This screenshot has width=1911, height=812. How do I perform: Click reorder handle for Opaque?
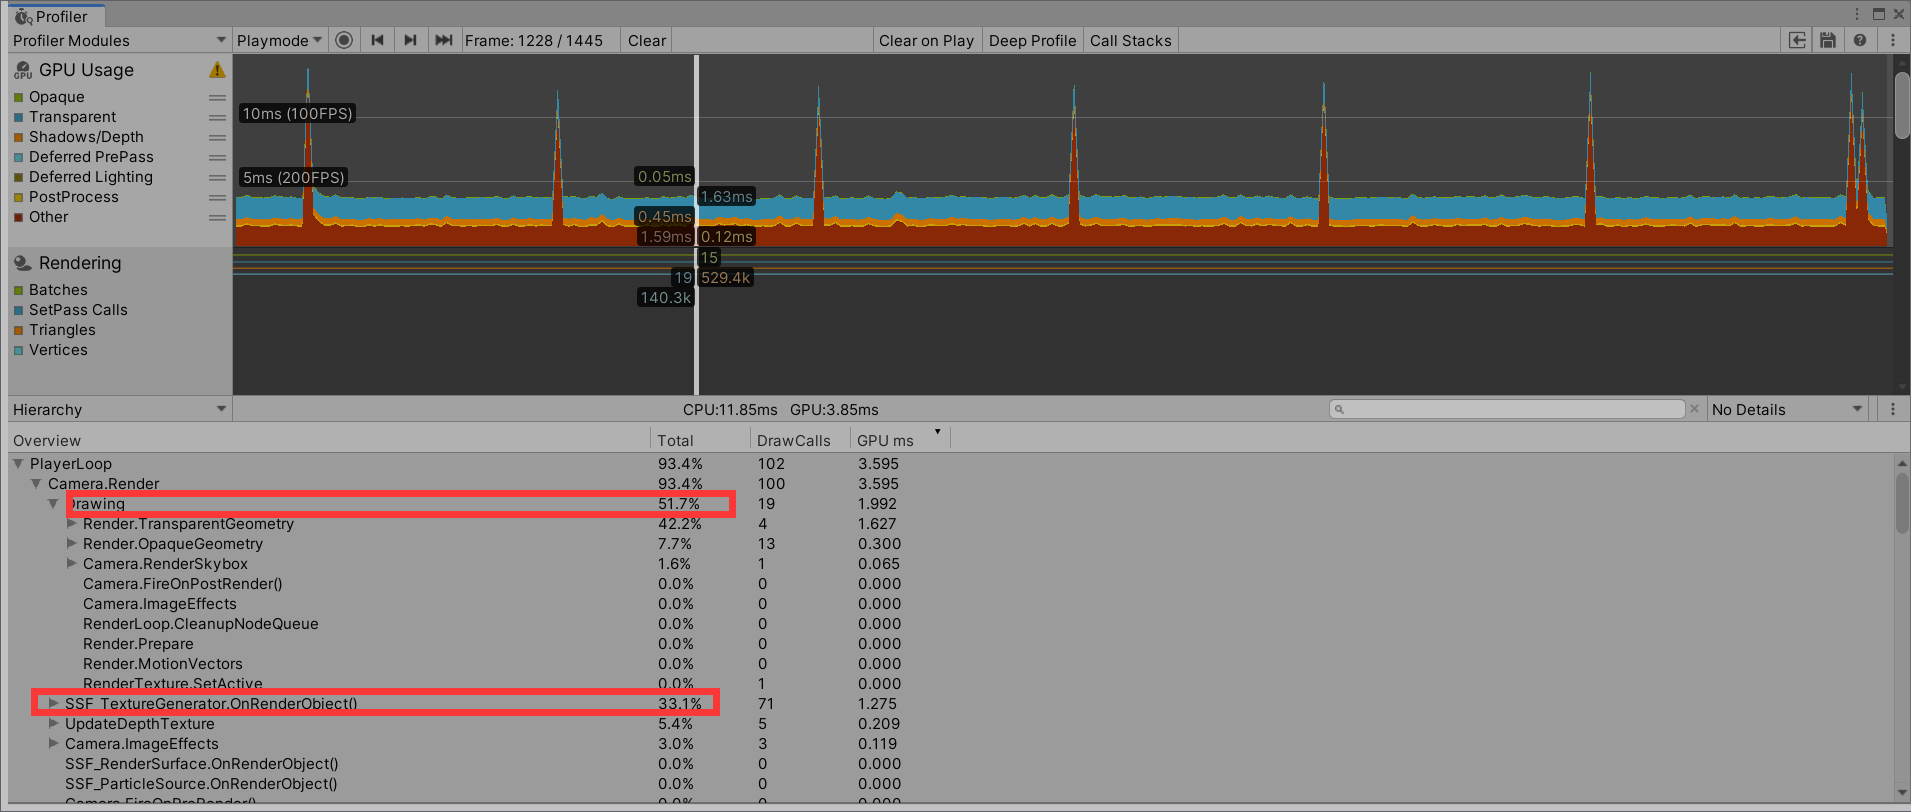click(217, 97)
